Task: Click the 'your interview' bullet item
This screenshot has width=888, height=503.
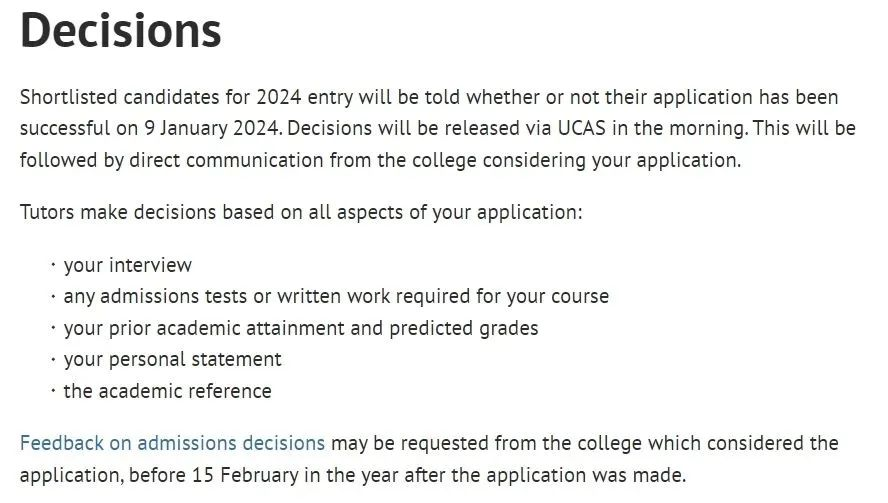Action: point(127,265)
